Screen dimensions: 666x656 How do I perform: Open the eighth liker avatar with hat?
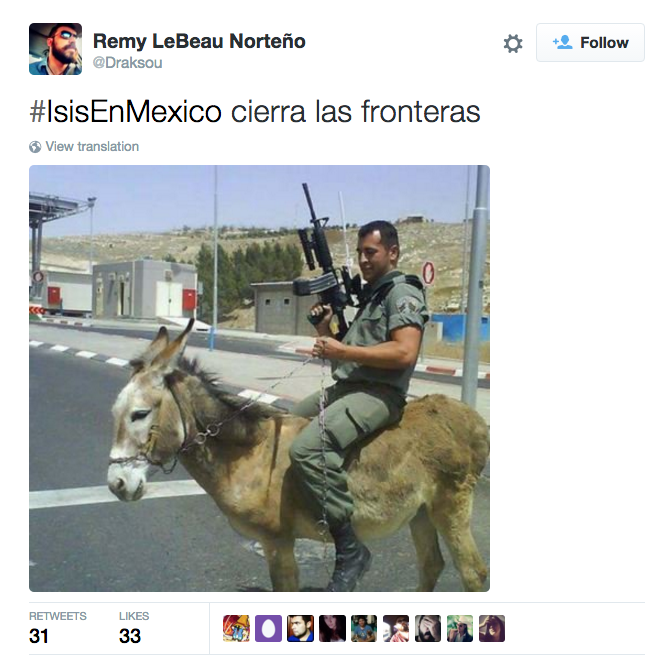pyautogui.click(x=460, y=628)
